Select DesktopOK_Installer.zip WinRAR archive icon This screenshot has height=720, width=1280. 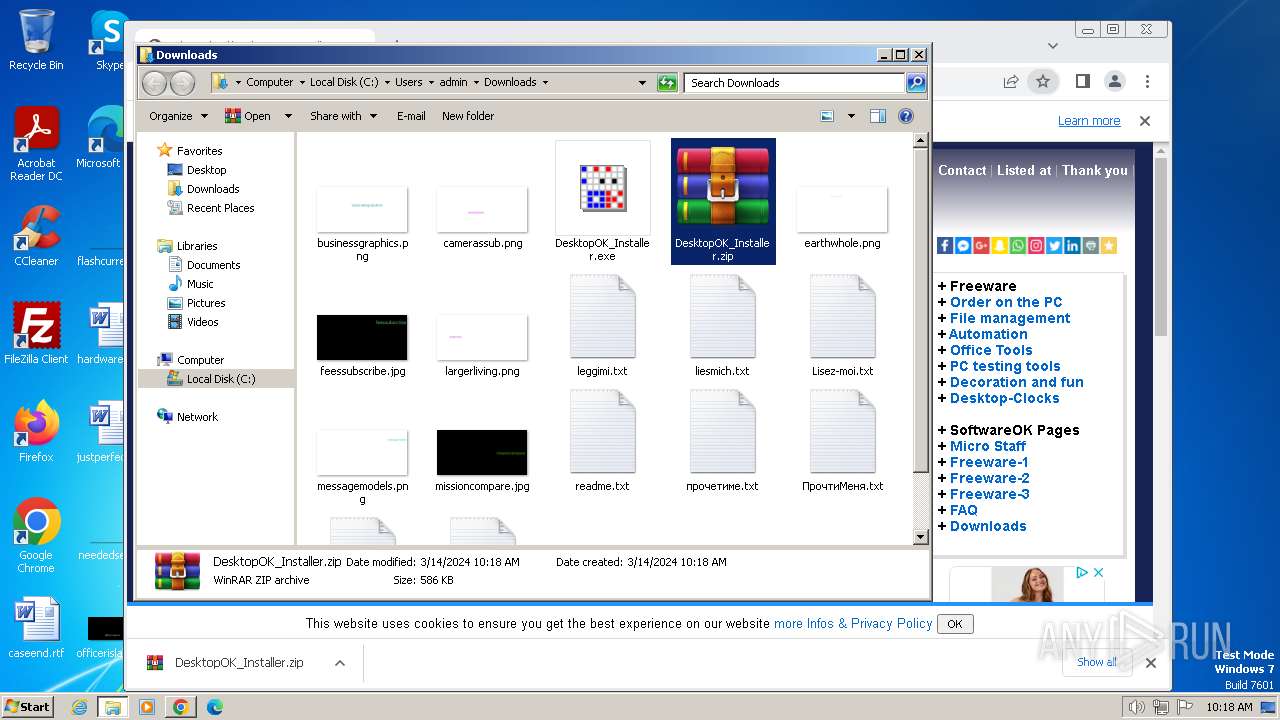click(723, 187)
